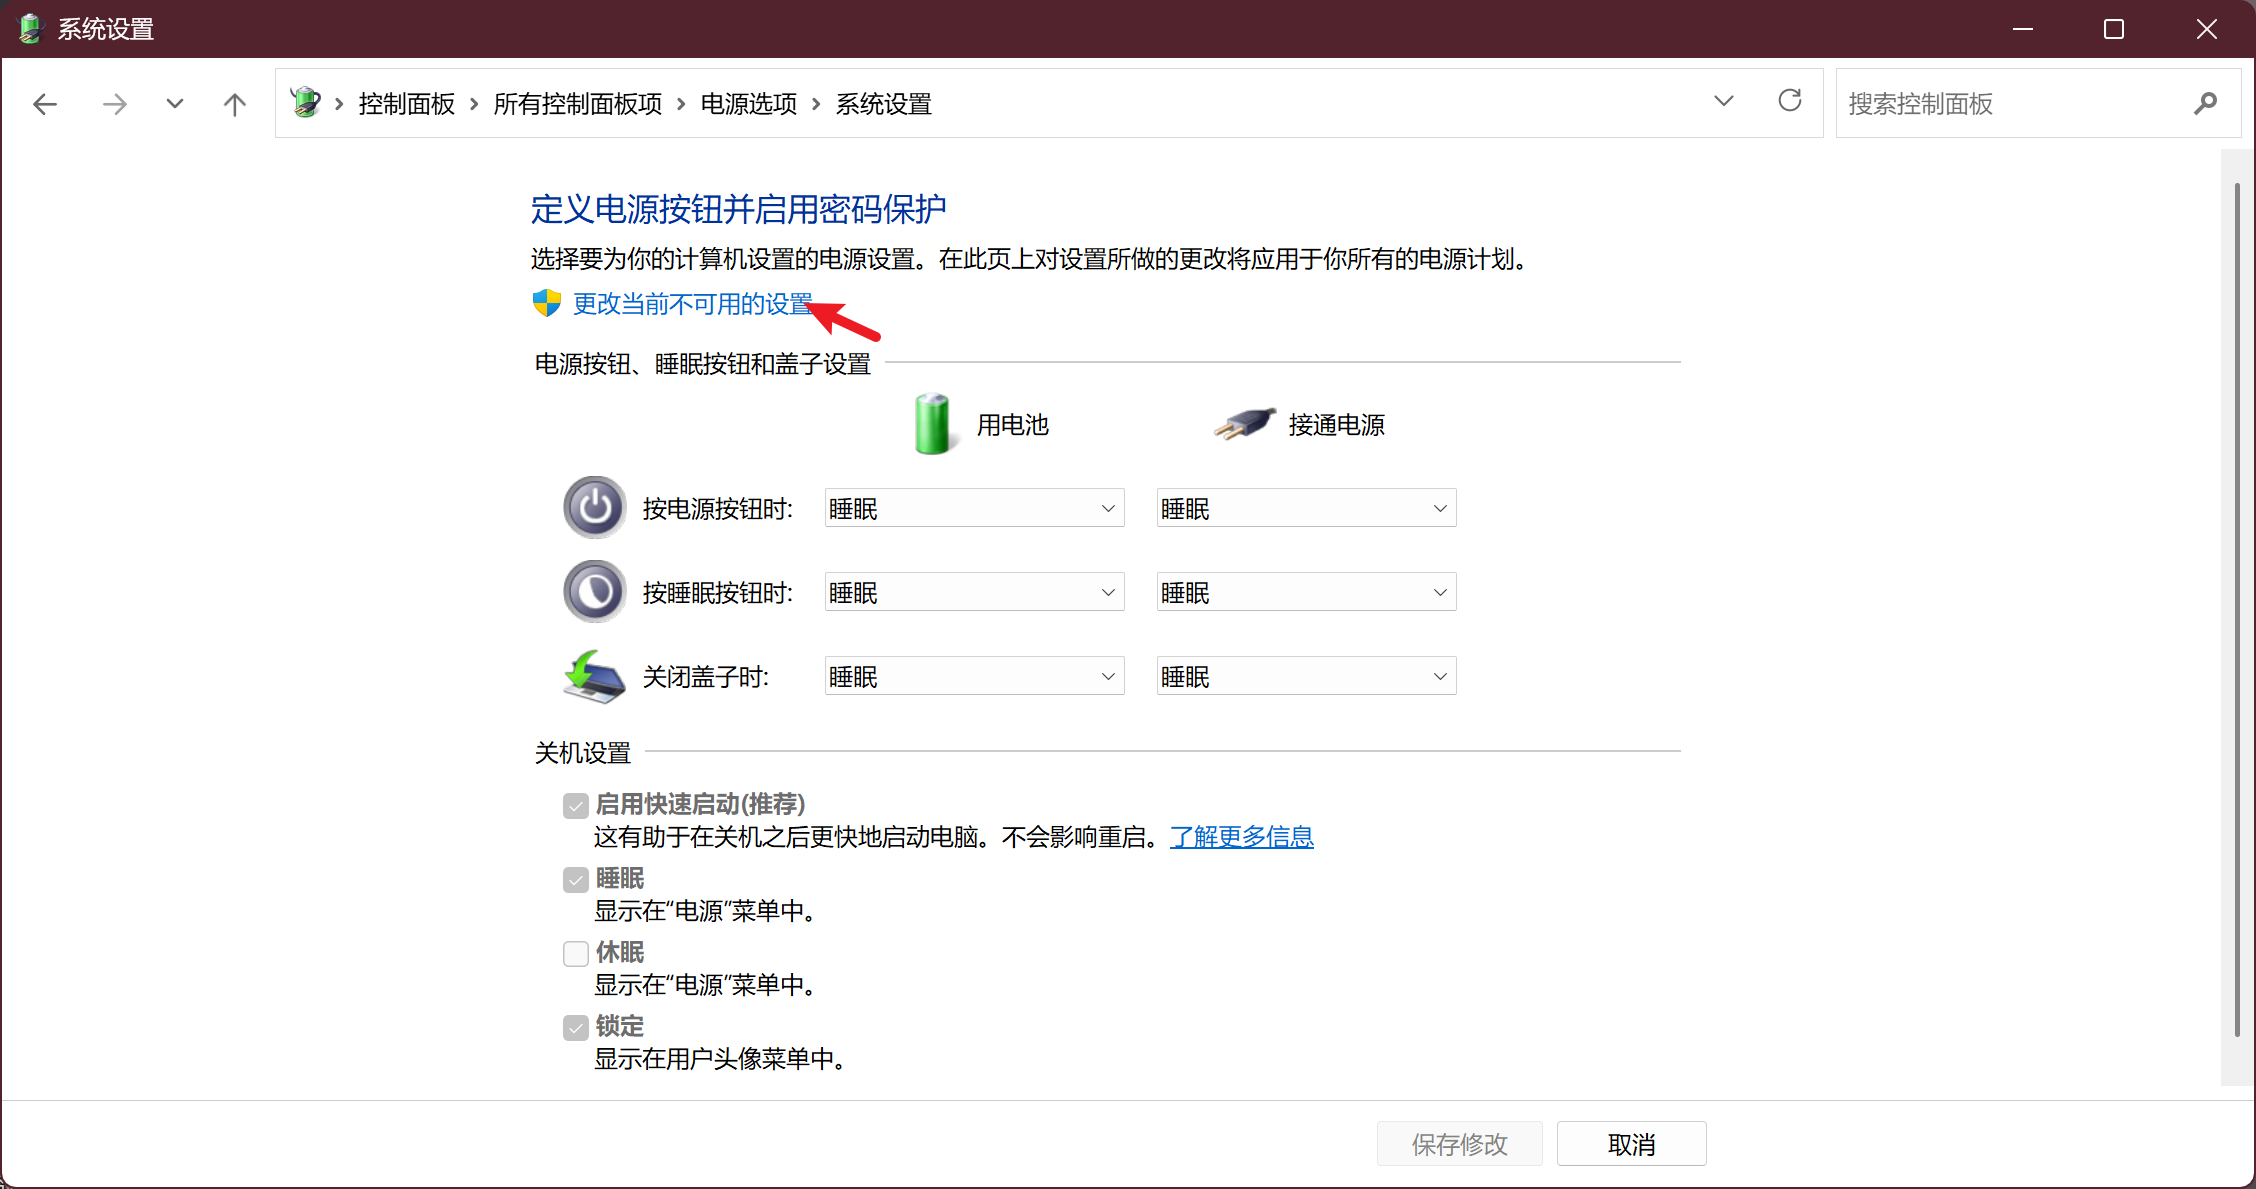
Task: Click the forward navigation arrow
Action: (115, 104)
